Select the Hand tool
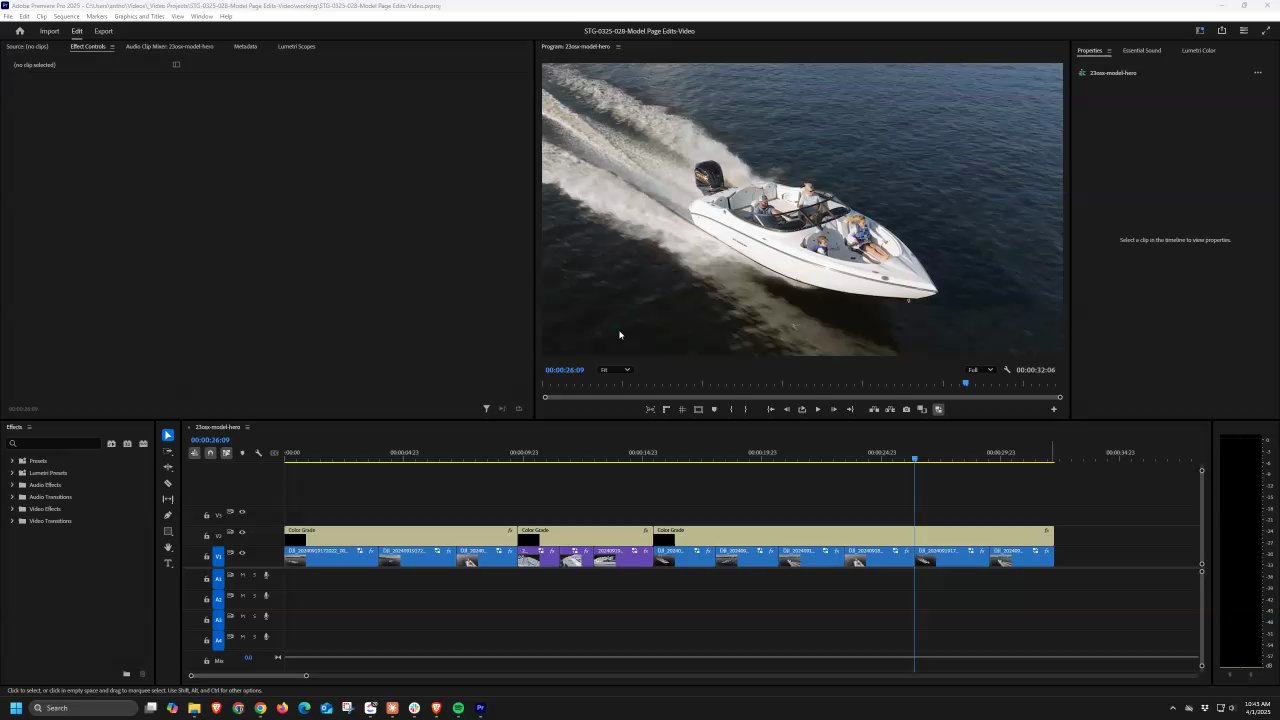 coord(168,547)
